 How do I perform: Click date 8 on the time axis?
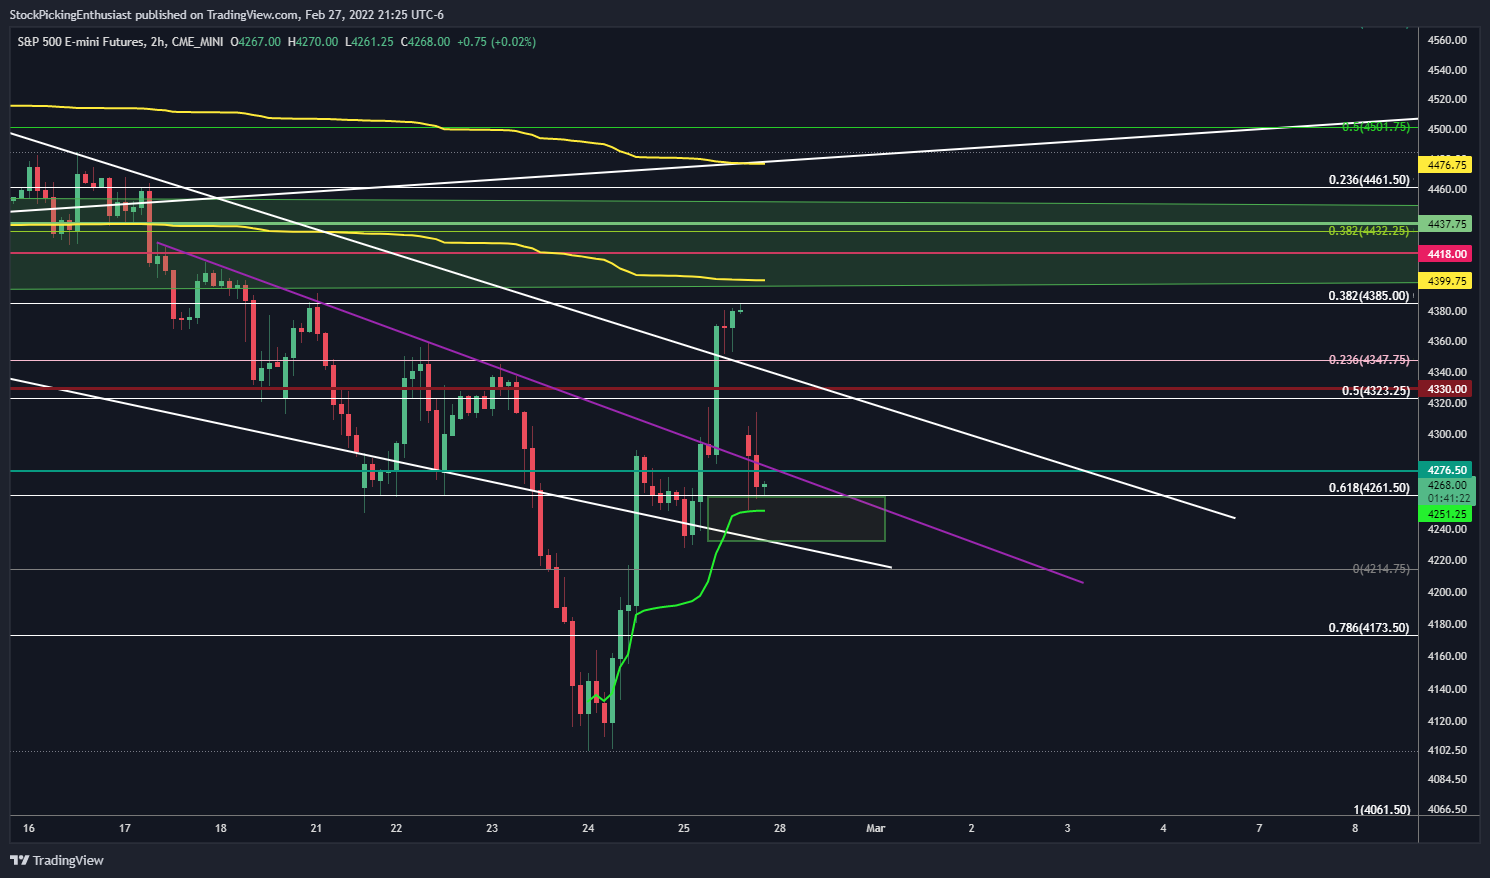[x=1355, y=828]
